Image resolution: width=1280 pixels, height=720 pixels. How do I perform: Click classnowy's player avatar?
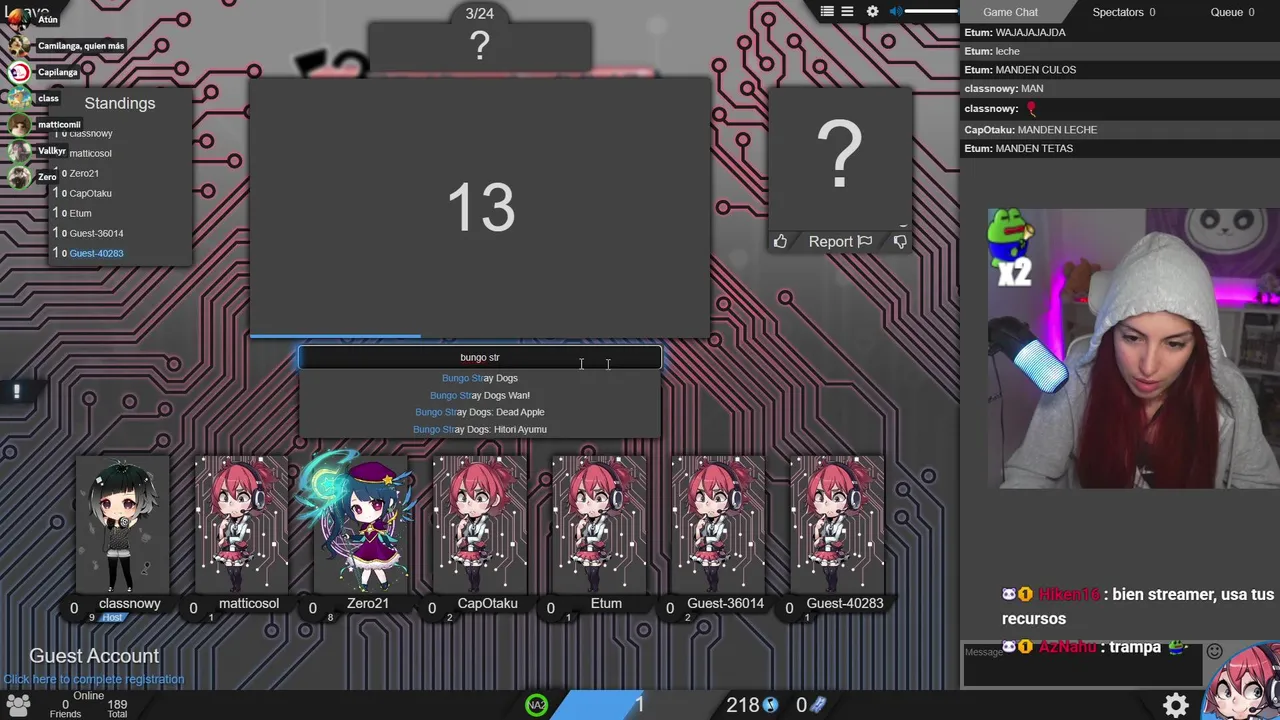122,525
